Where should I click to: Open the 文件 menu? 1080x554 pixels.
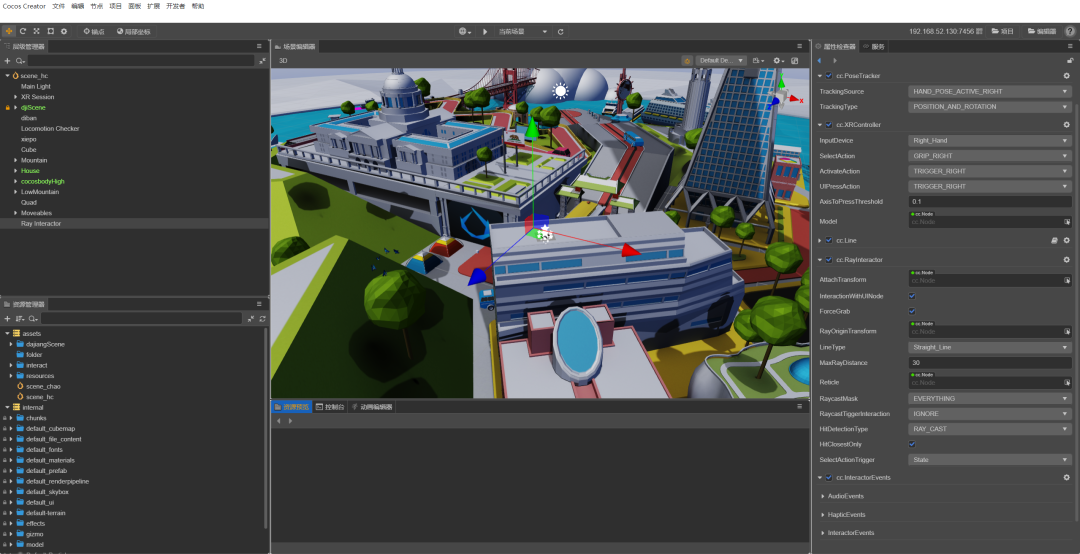coord(59,6)
